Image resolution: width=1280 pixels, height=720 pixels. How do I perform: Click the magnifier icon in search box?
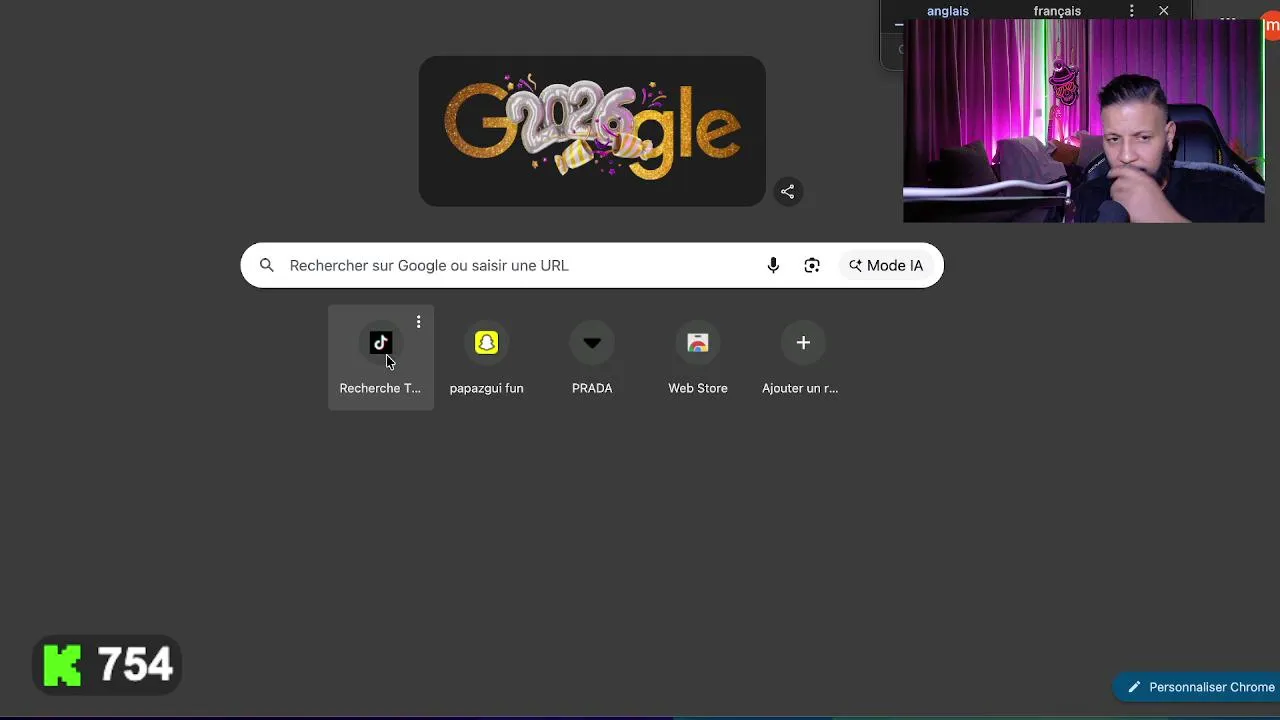pos(267,265)
